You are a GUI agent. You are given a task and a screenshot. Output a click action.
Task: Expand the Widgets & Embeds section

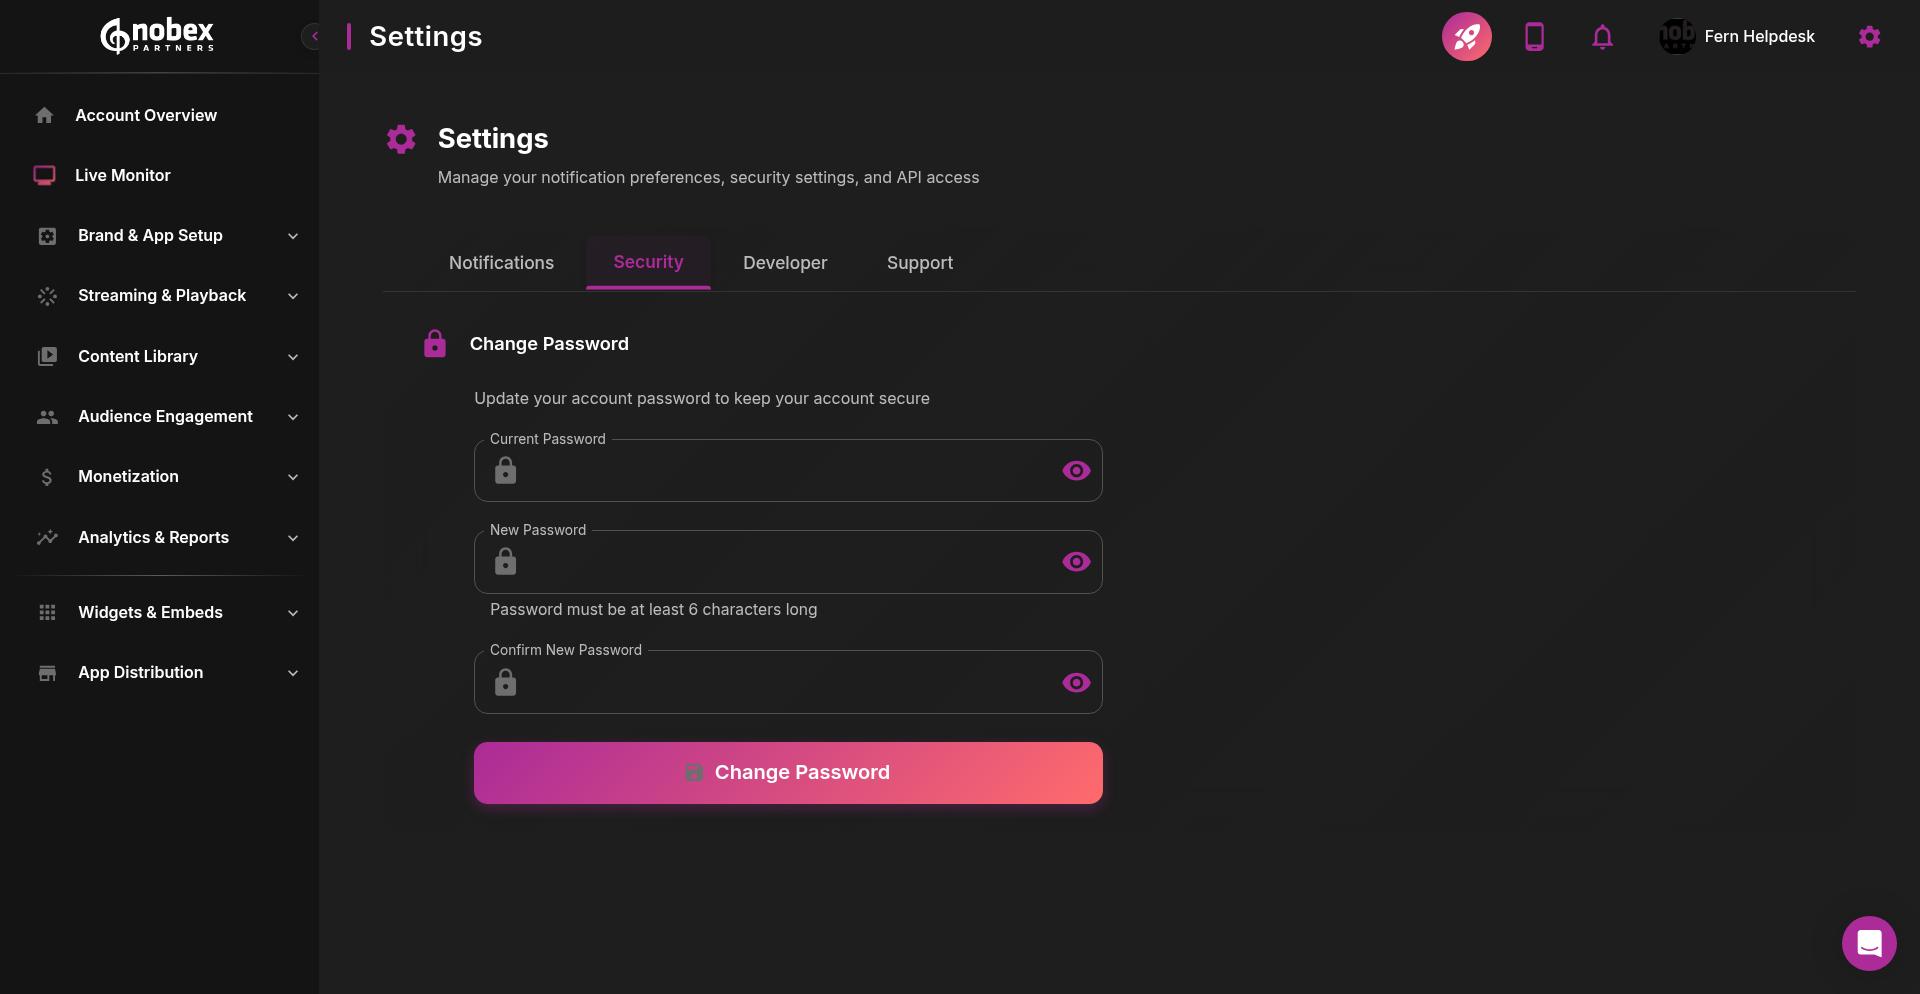click(x=292, y=612)
